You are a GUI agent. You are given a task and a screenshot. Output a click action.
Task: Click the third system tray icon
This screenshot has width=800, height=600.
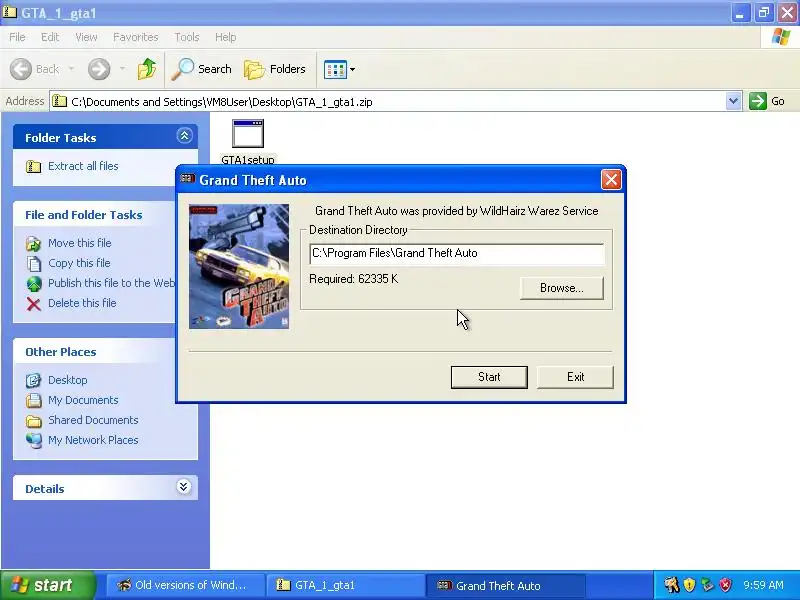click(707, 585)
